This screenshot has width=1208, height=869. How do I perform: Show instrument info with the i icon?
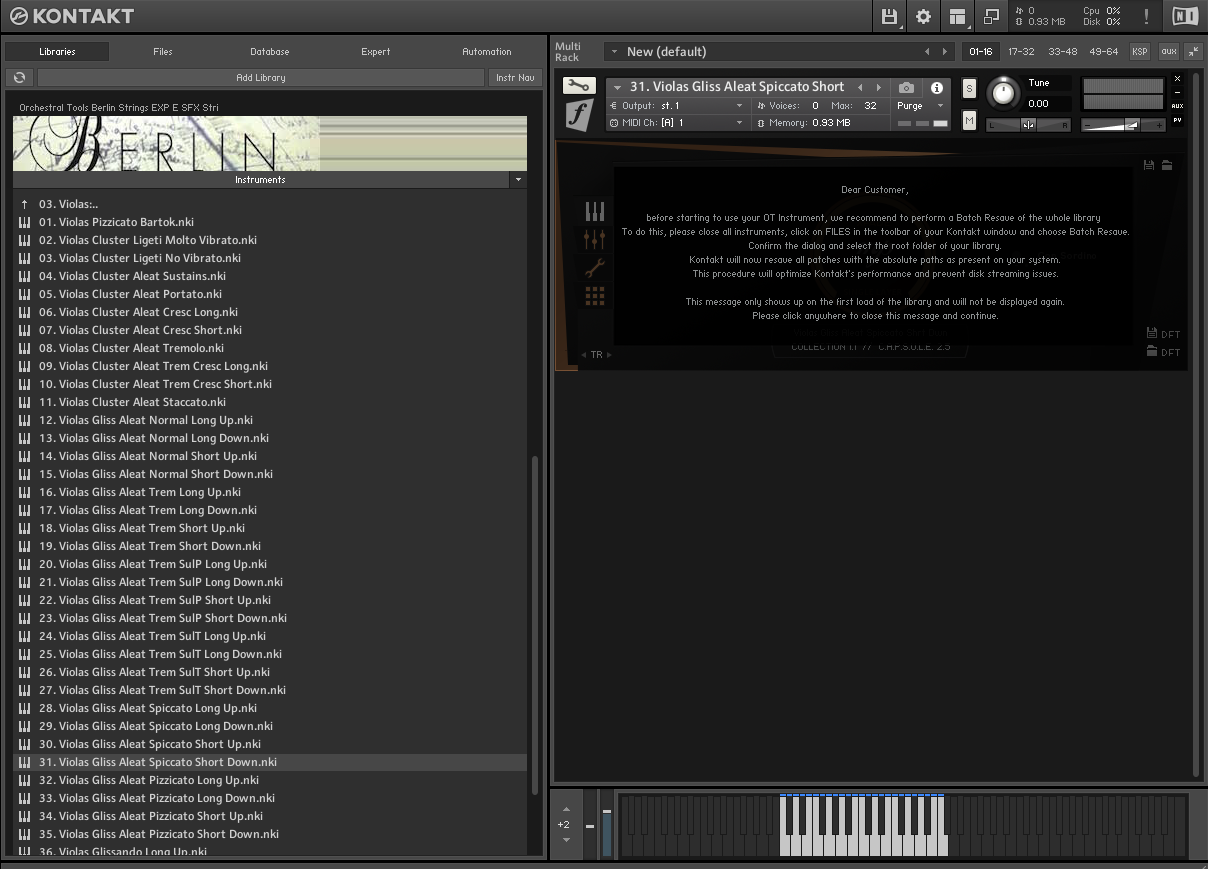point(936,88)
